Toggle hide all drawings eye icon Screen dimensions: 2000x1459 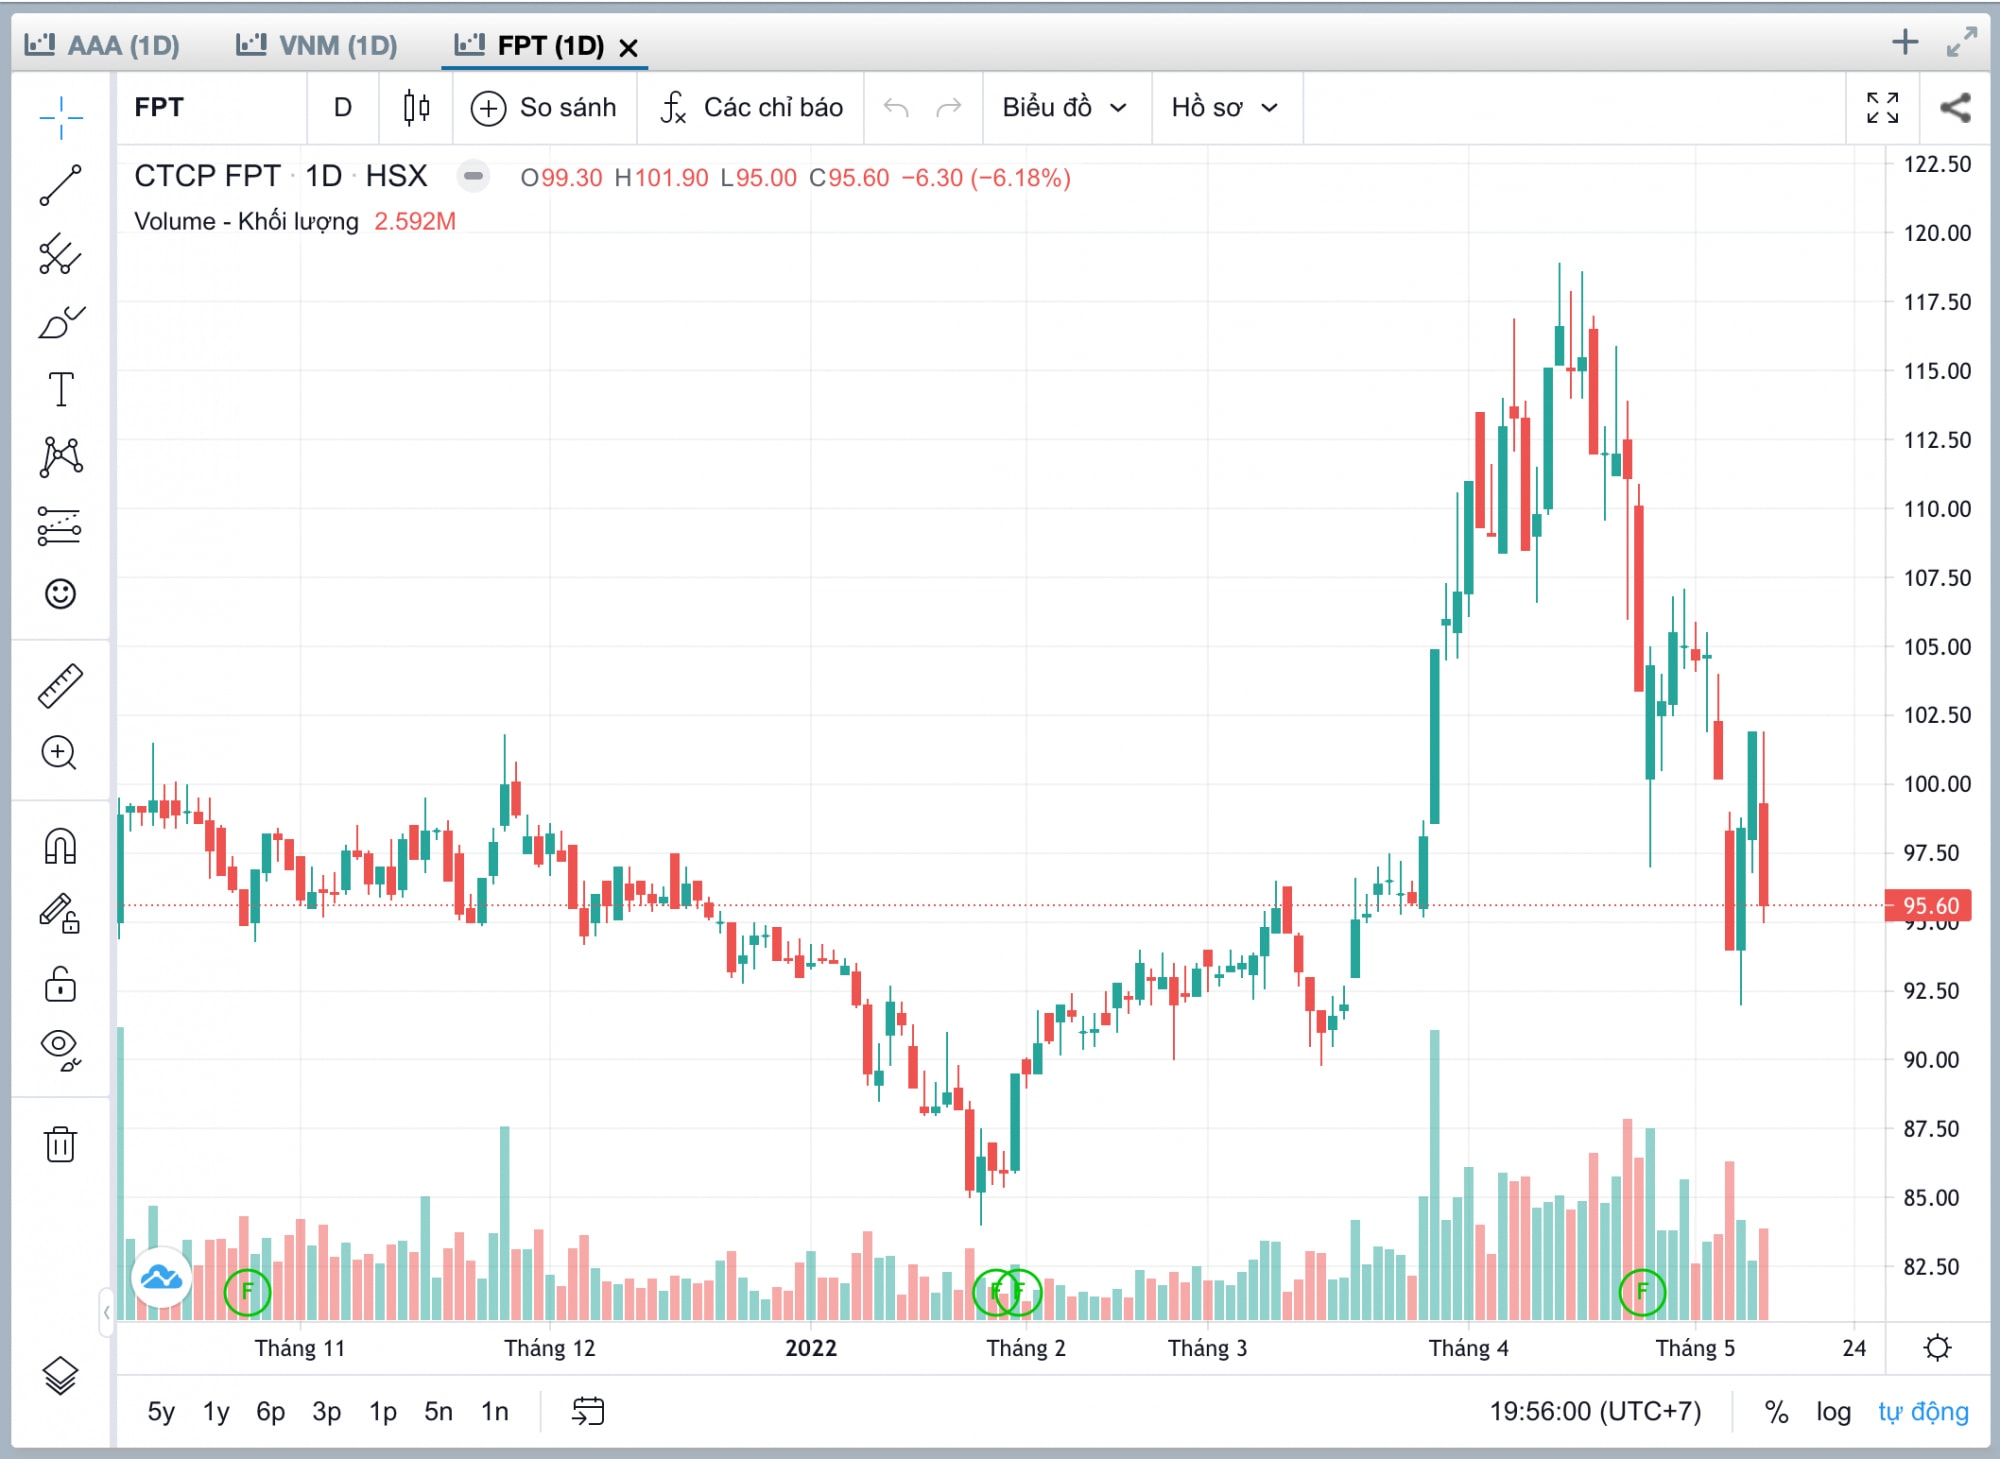coord(60,1049)
